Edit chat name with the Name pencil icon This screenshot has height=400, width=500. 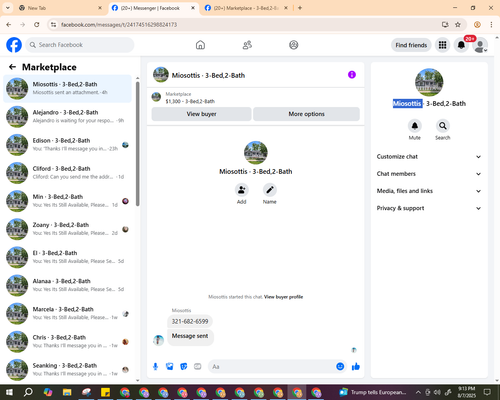click(x=270, y=190)
